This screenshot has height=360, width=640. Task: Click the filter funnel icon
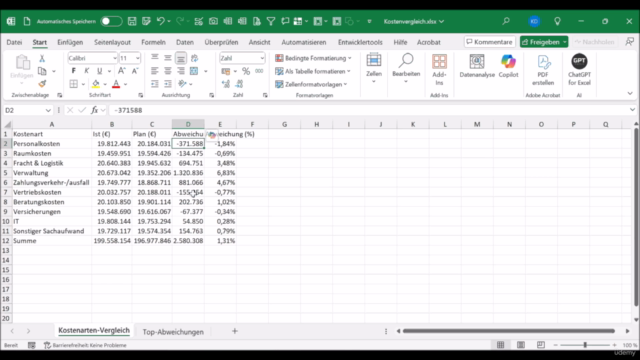(271, 21)
